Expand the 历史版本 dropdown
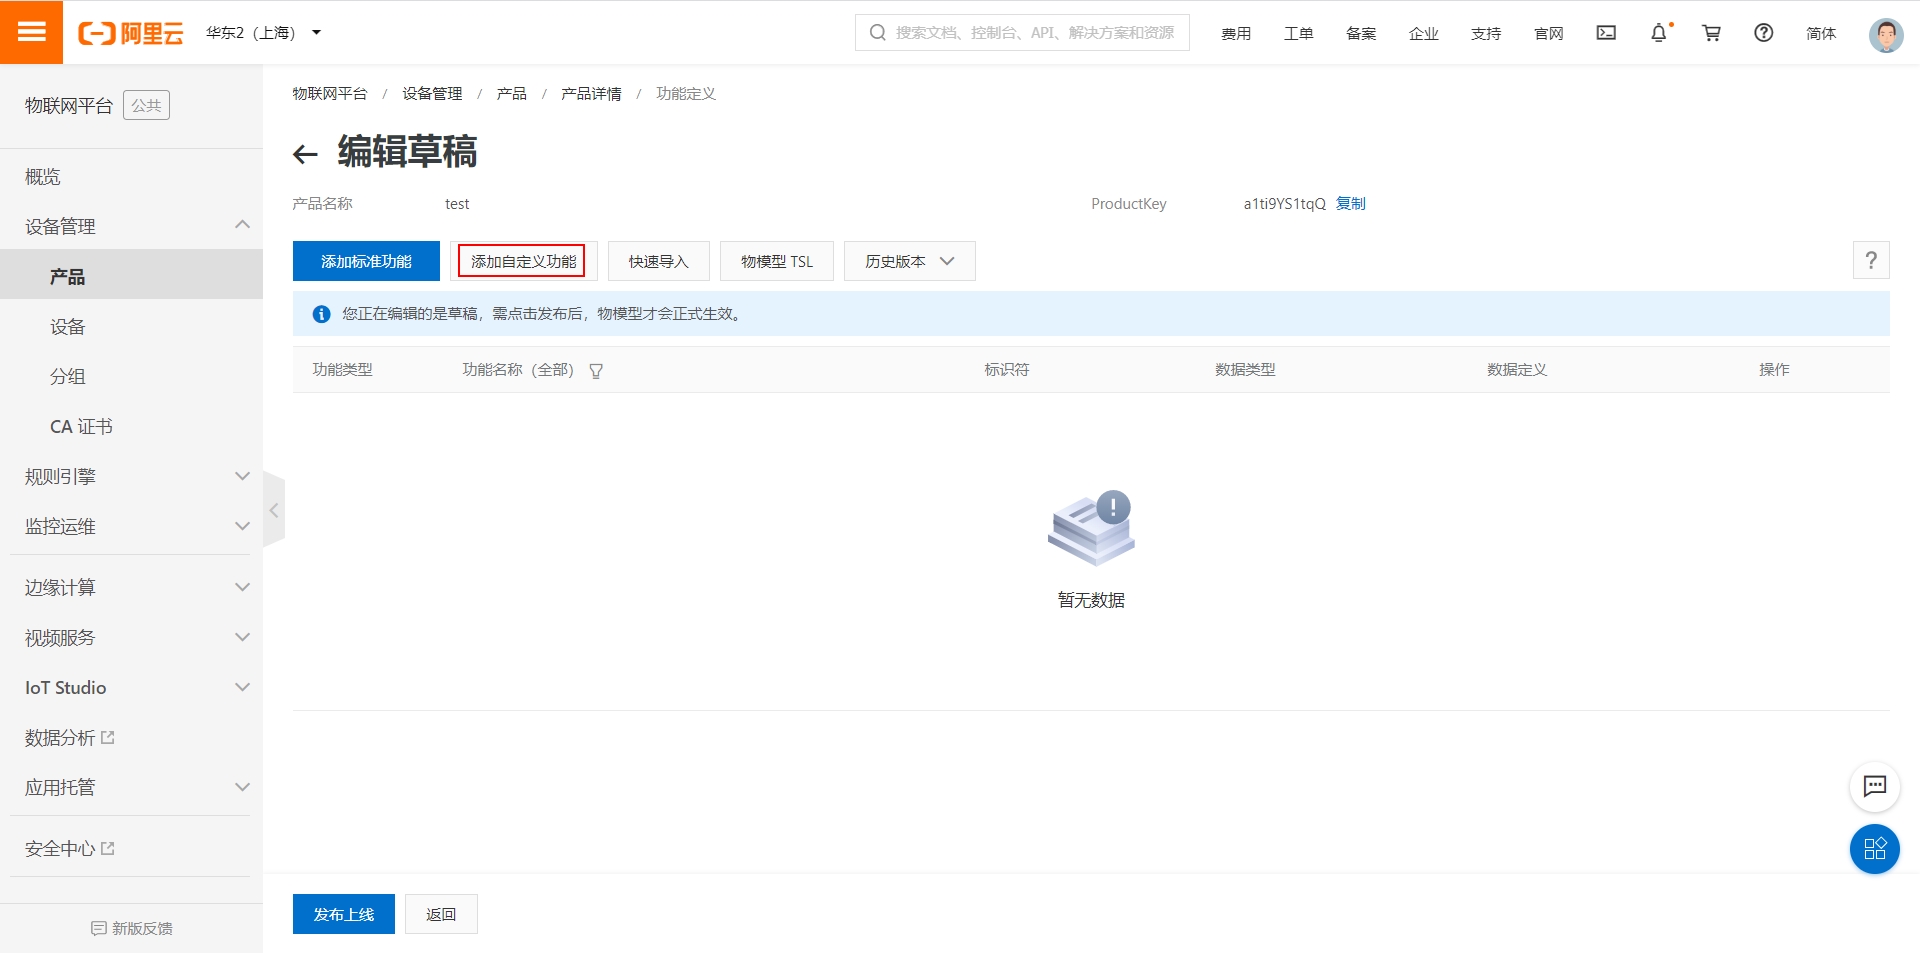1920x953 pixels. tap(908, 261)
